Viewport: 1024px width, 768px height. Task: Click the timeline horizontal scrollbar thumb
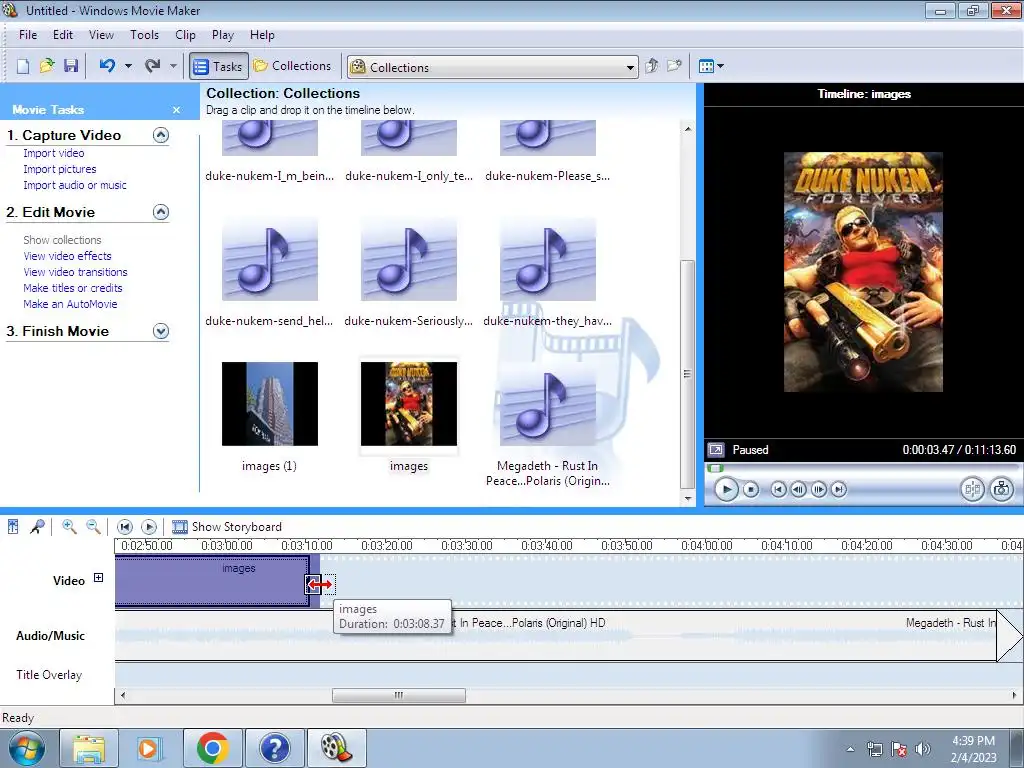[x=399, y=696]
